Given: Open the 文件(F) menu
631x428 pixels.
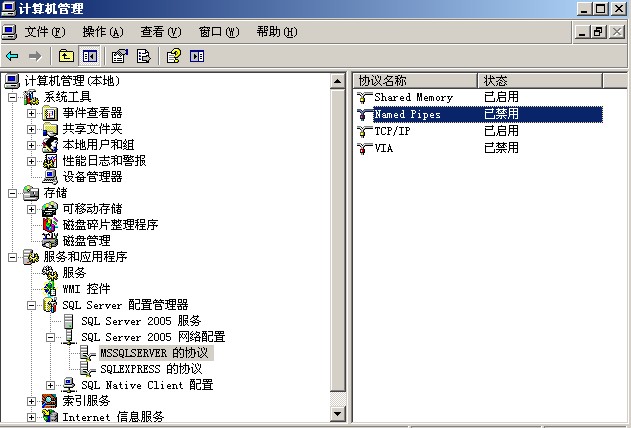Looking at the screenshot, I should [x=45, y=32].
